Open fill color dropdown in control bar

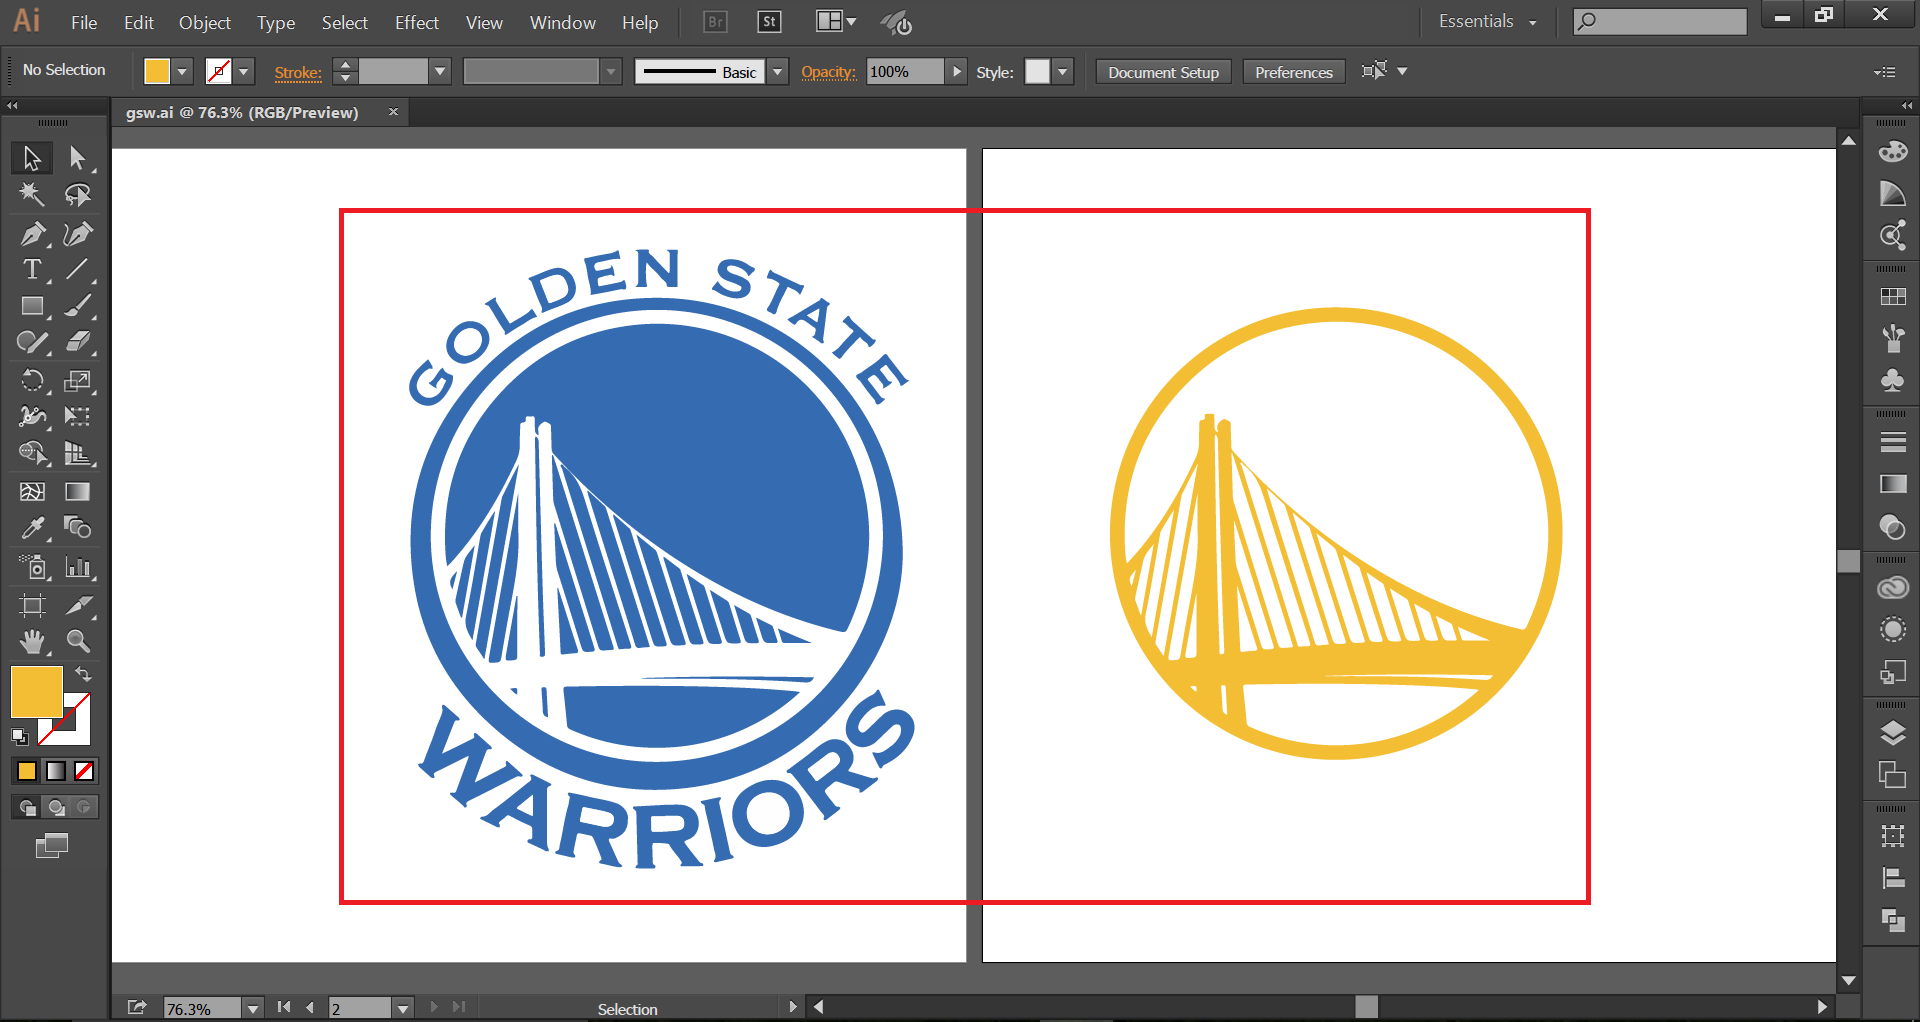pyautogui.click(x=182, y=72)
